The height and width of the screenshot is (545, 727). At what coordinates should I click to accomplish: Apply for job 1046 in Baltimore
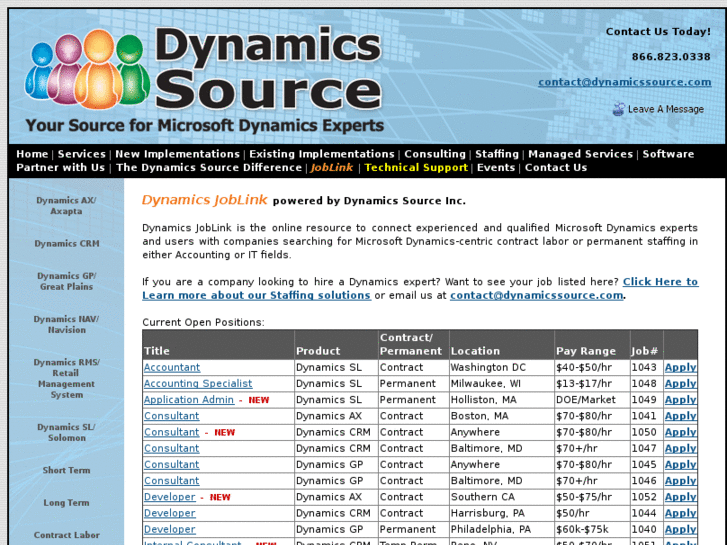click(x=680, y=481)
